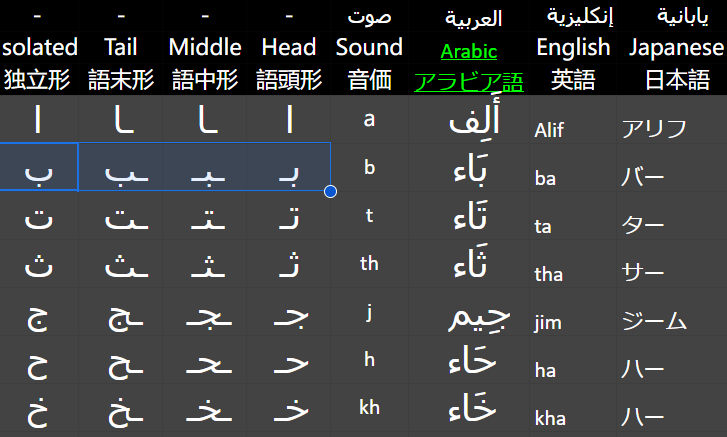Open the green Arabic hyperlink in header
Image resolution: width=727 pixels, height=437 pixels.
[x=470, y=51]
